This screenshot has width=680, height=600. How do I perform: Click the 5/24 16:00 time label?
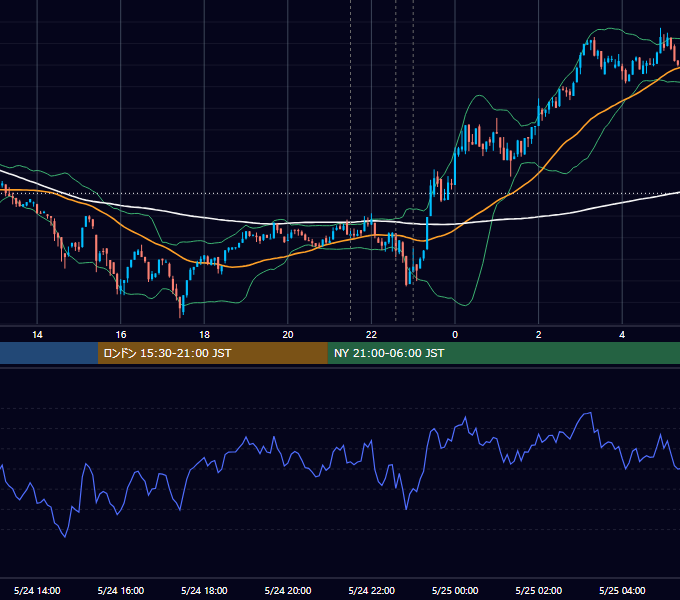(121, 590)
